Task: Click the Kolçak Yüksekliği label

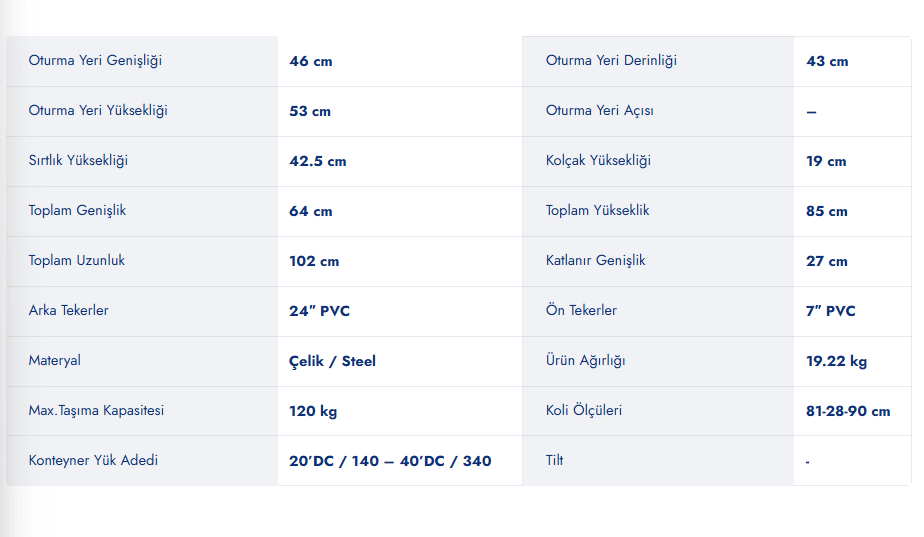Action: pos(598,161)
